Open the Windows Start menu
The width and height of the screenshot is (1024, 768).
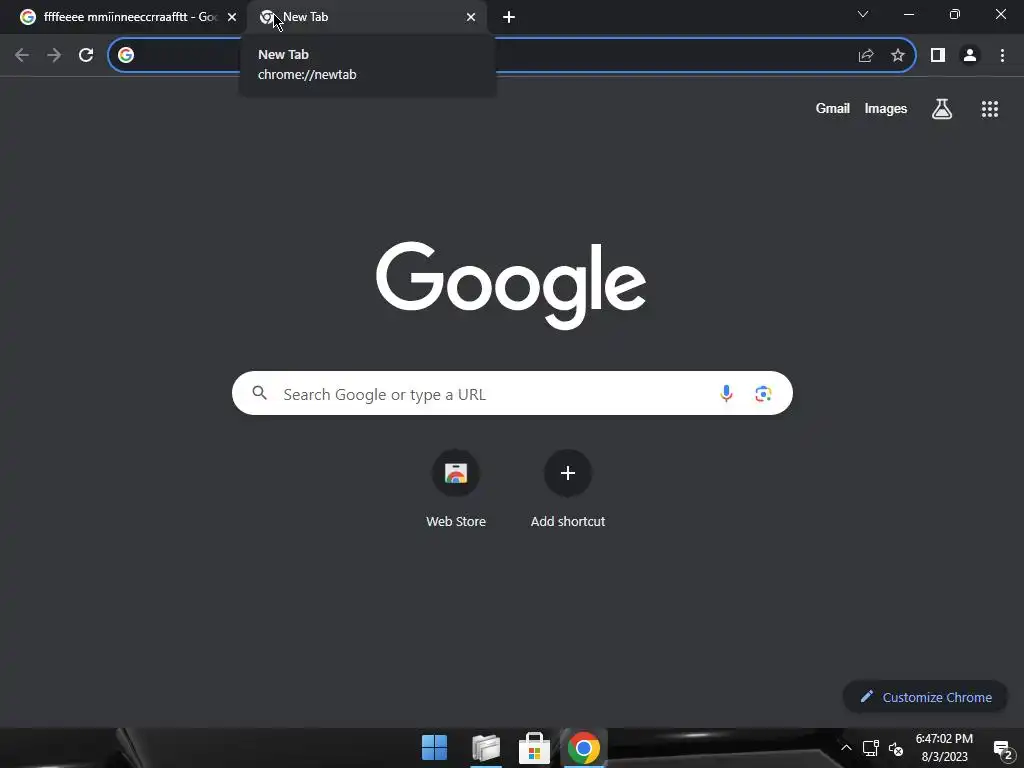coord(434,748)
